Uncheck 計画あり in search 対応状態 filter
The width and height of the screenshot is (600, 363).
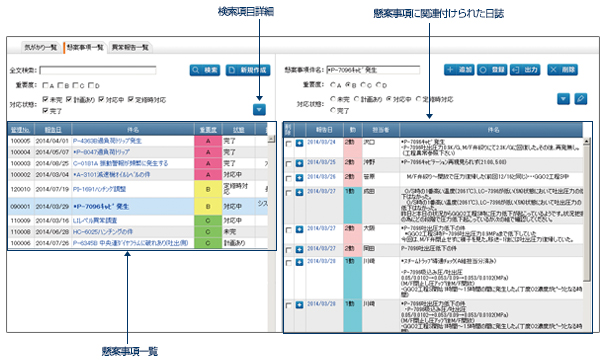[x=69, y=99]
